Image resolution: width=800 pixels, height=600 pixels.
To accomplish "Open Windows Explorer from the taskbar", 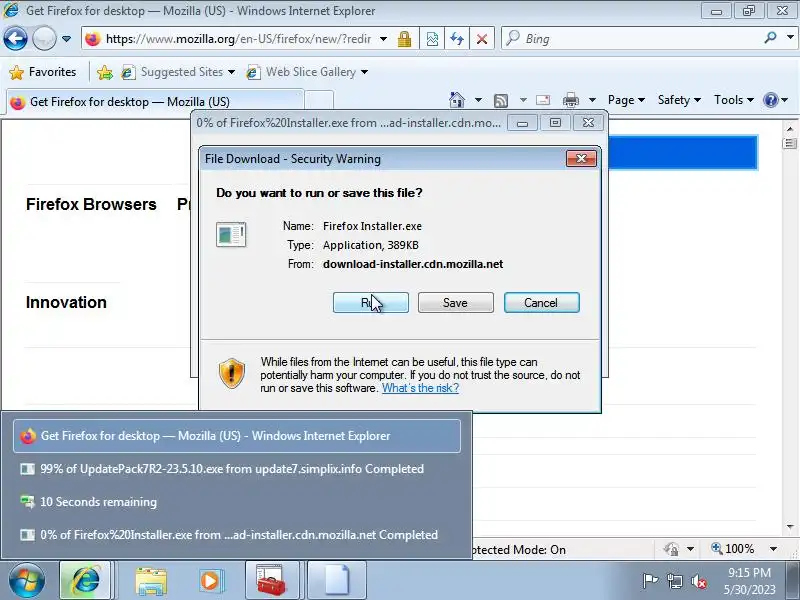I will [151, 581].
